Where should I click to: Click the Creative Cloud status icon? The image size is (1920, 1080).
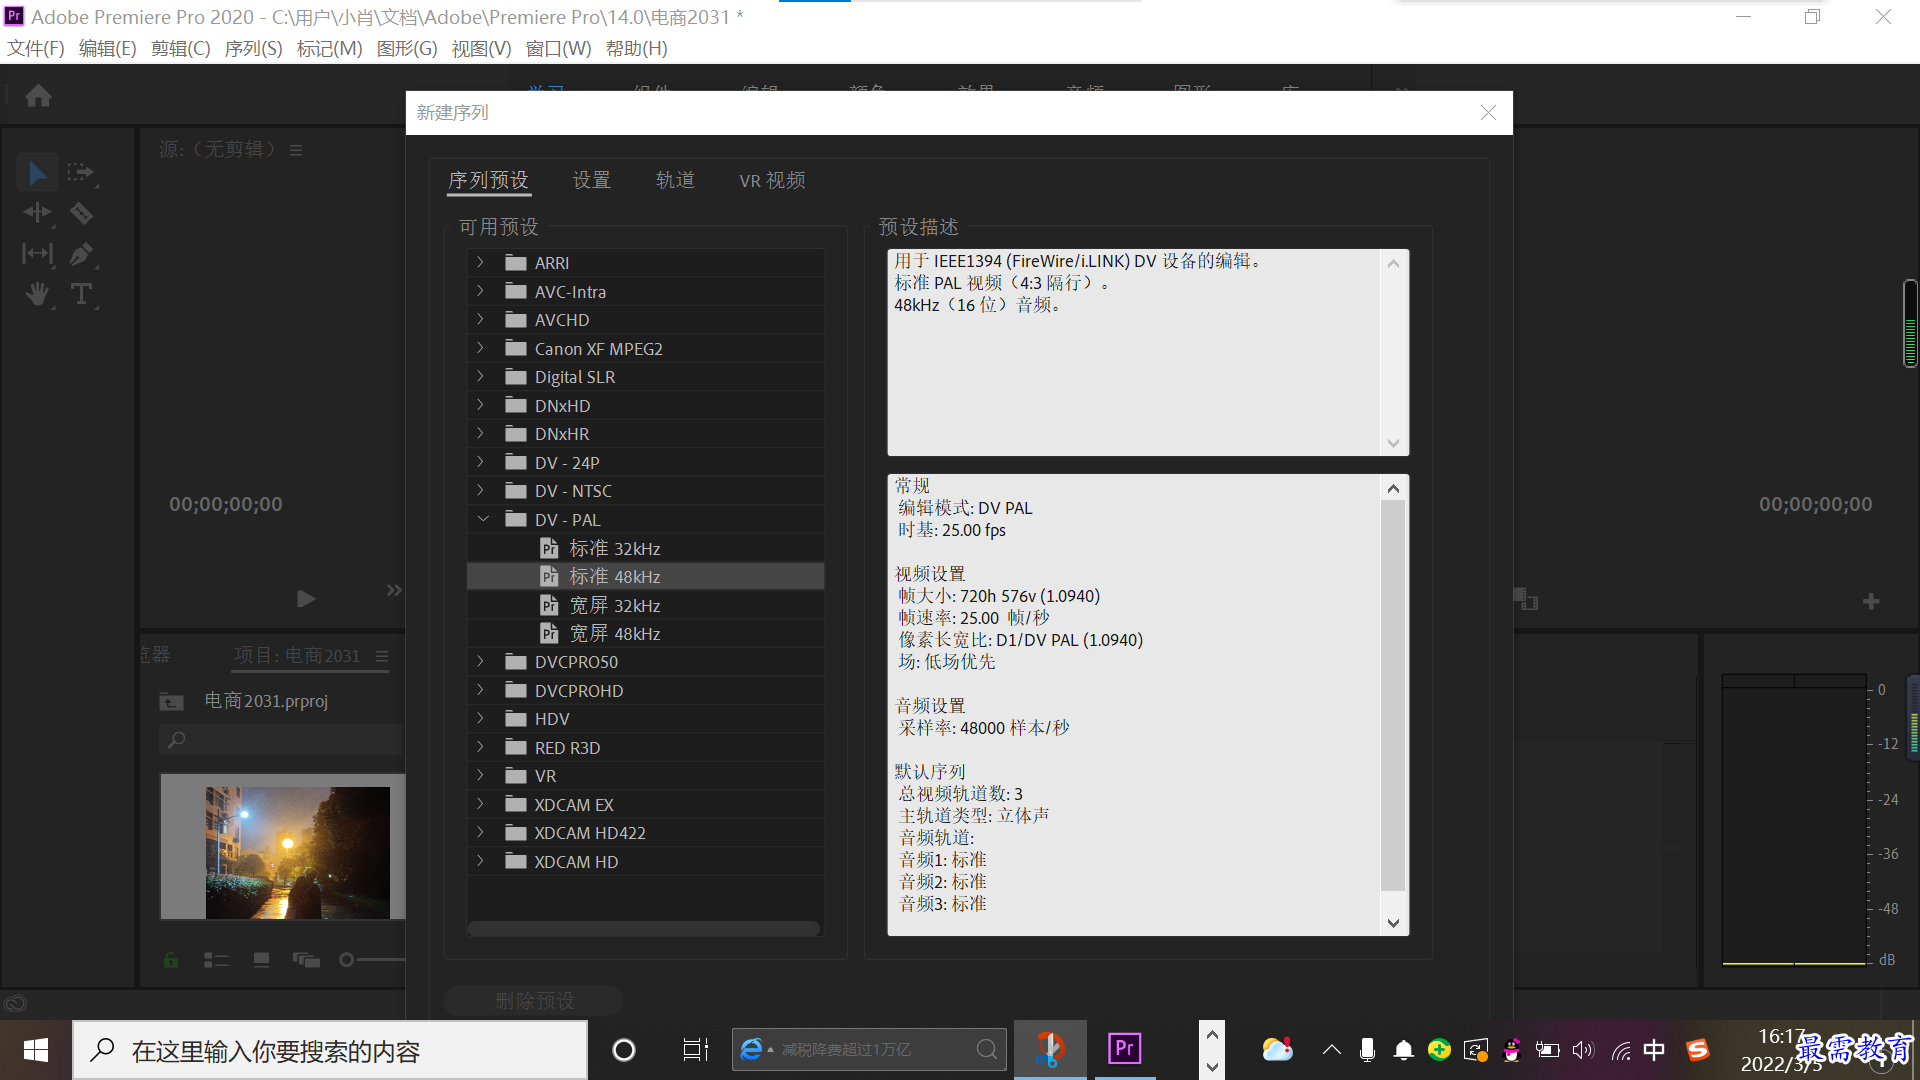pos(15,1003)
